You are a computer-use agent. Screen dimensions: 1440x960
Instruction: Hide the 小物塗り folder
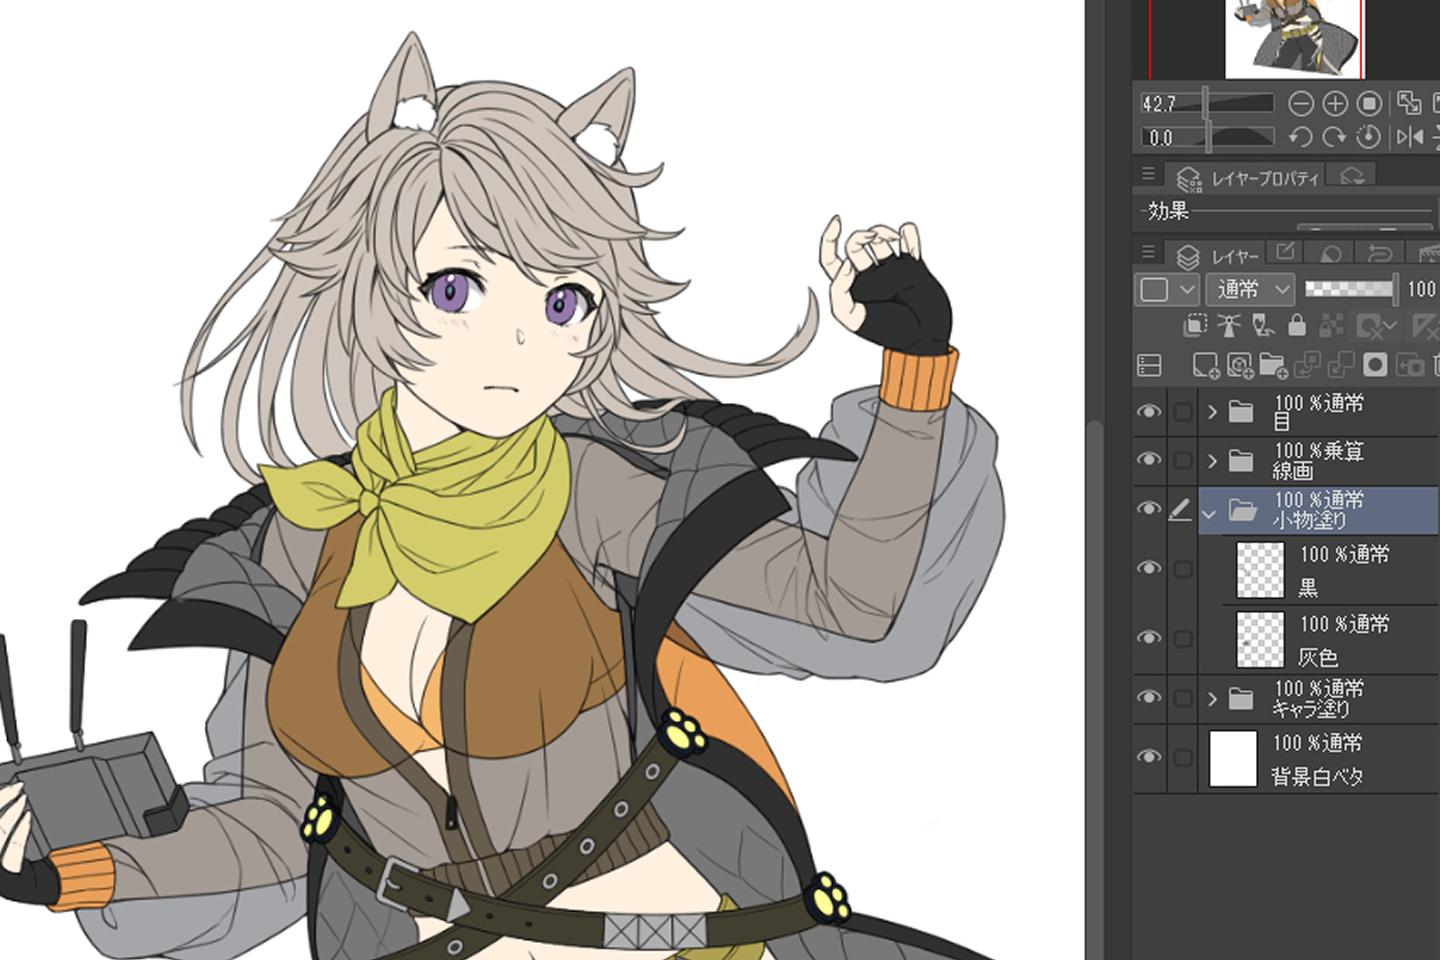(1149, 509)
